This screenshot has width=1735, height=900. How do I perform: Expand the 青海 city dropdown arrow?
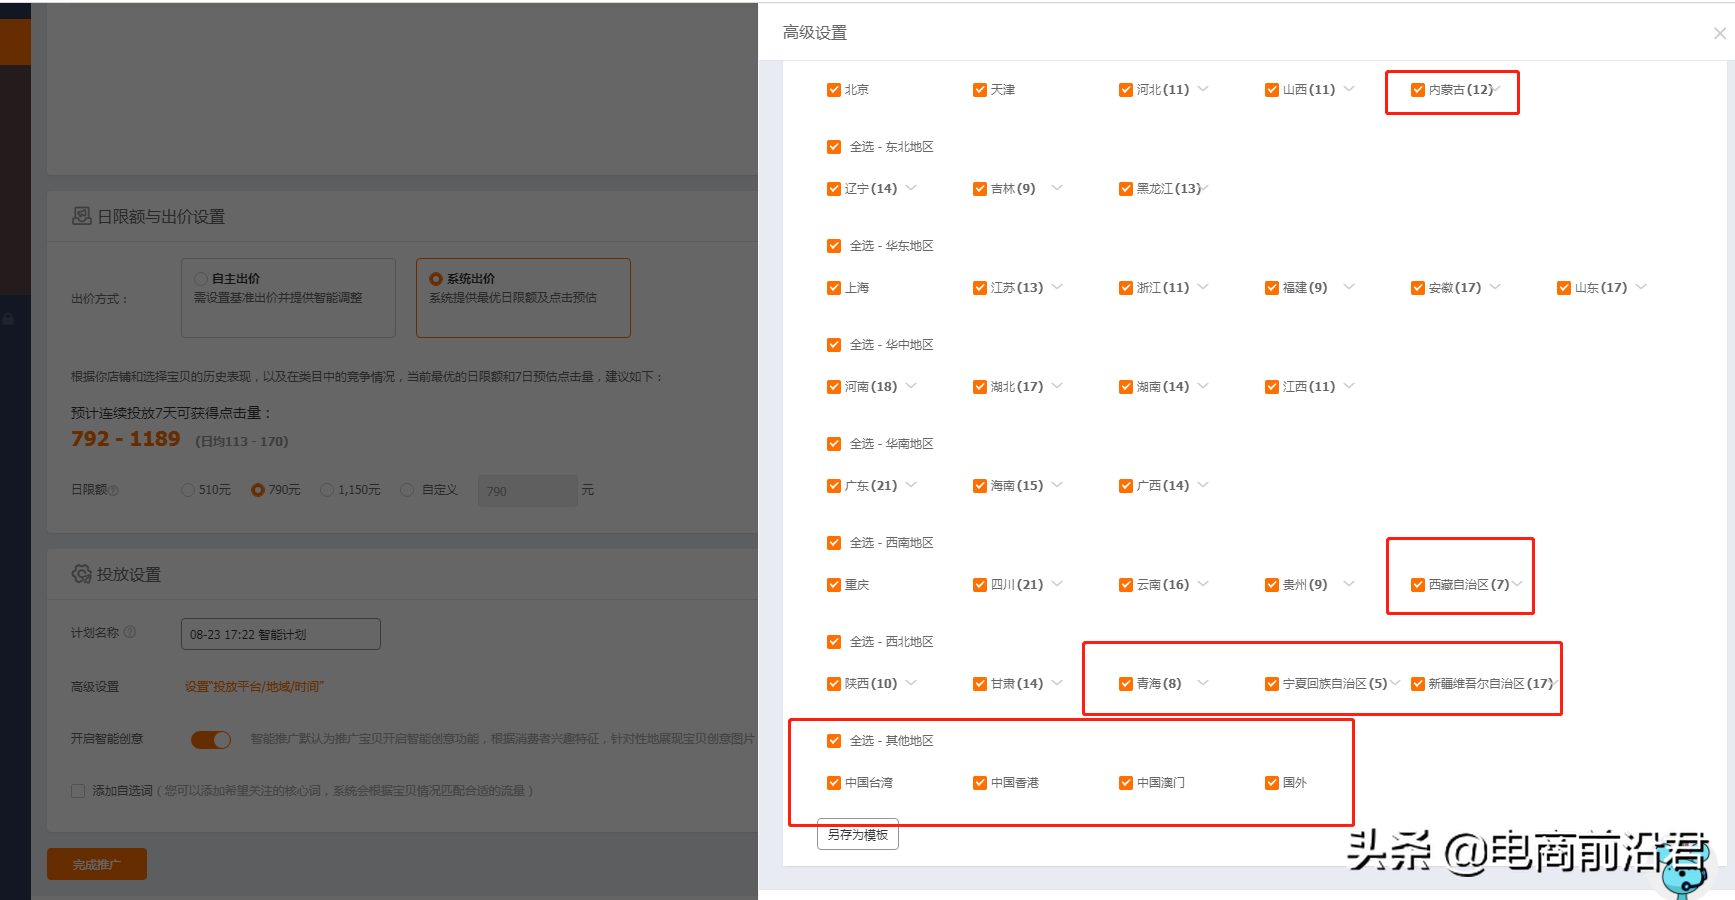point(1203,683)
